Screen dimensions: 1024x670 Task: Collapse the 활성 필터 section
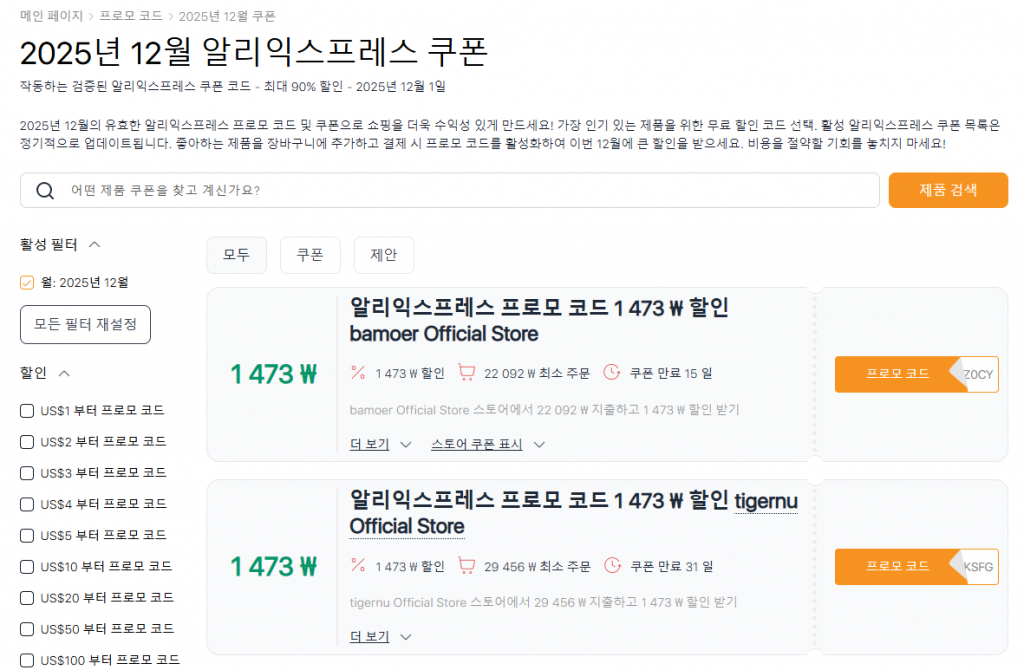click(95, 243)
